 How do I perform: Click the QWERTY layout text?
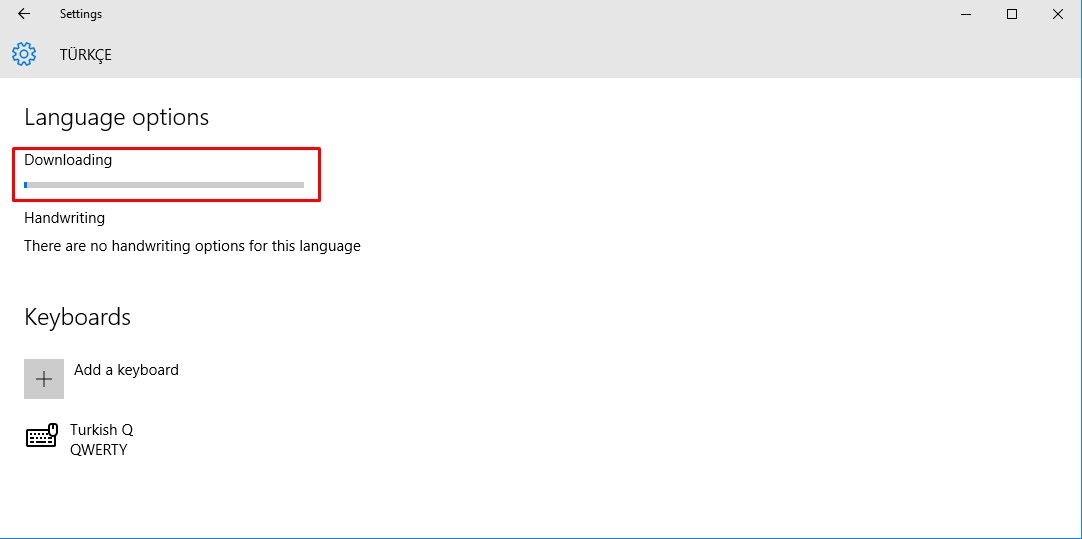tap(98, 450)
